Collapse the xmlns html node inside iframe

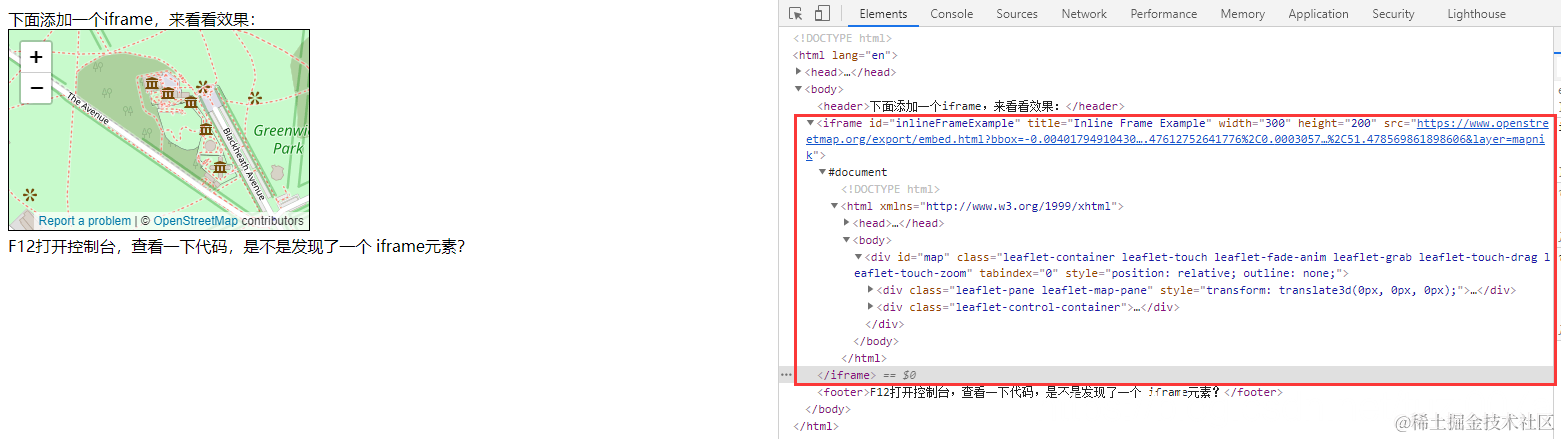pyautogui.click(x=834, y=206)
